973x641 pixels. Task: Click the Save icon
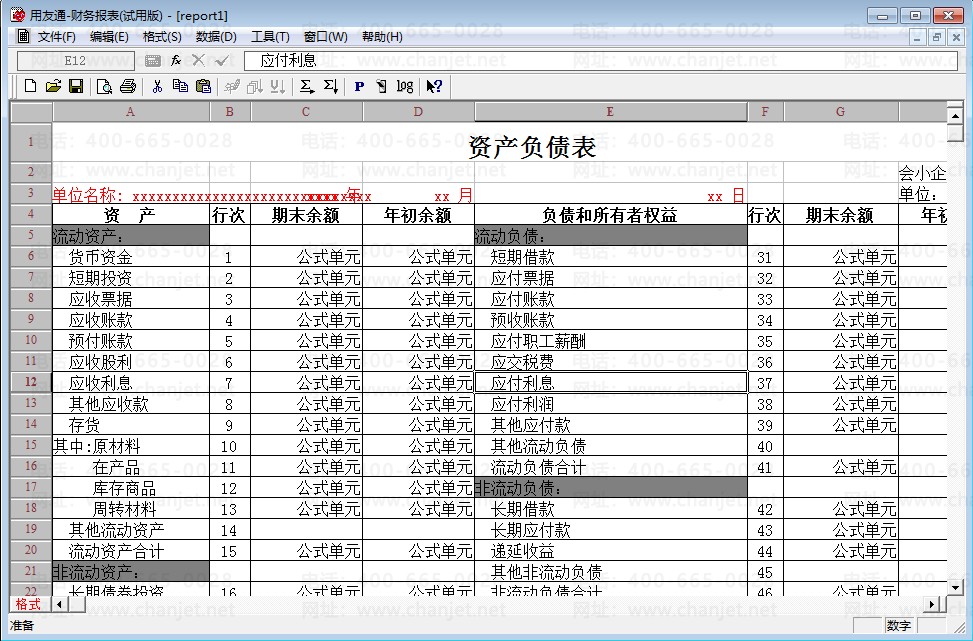point(74,86)
